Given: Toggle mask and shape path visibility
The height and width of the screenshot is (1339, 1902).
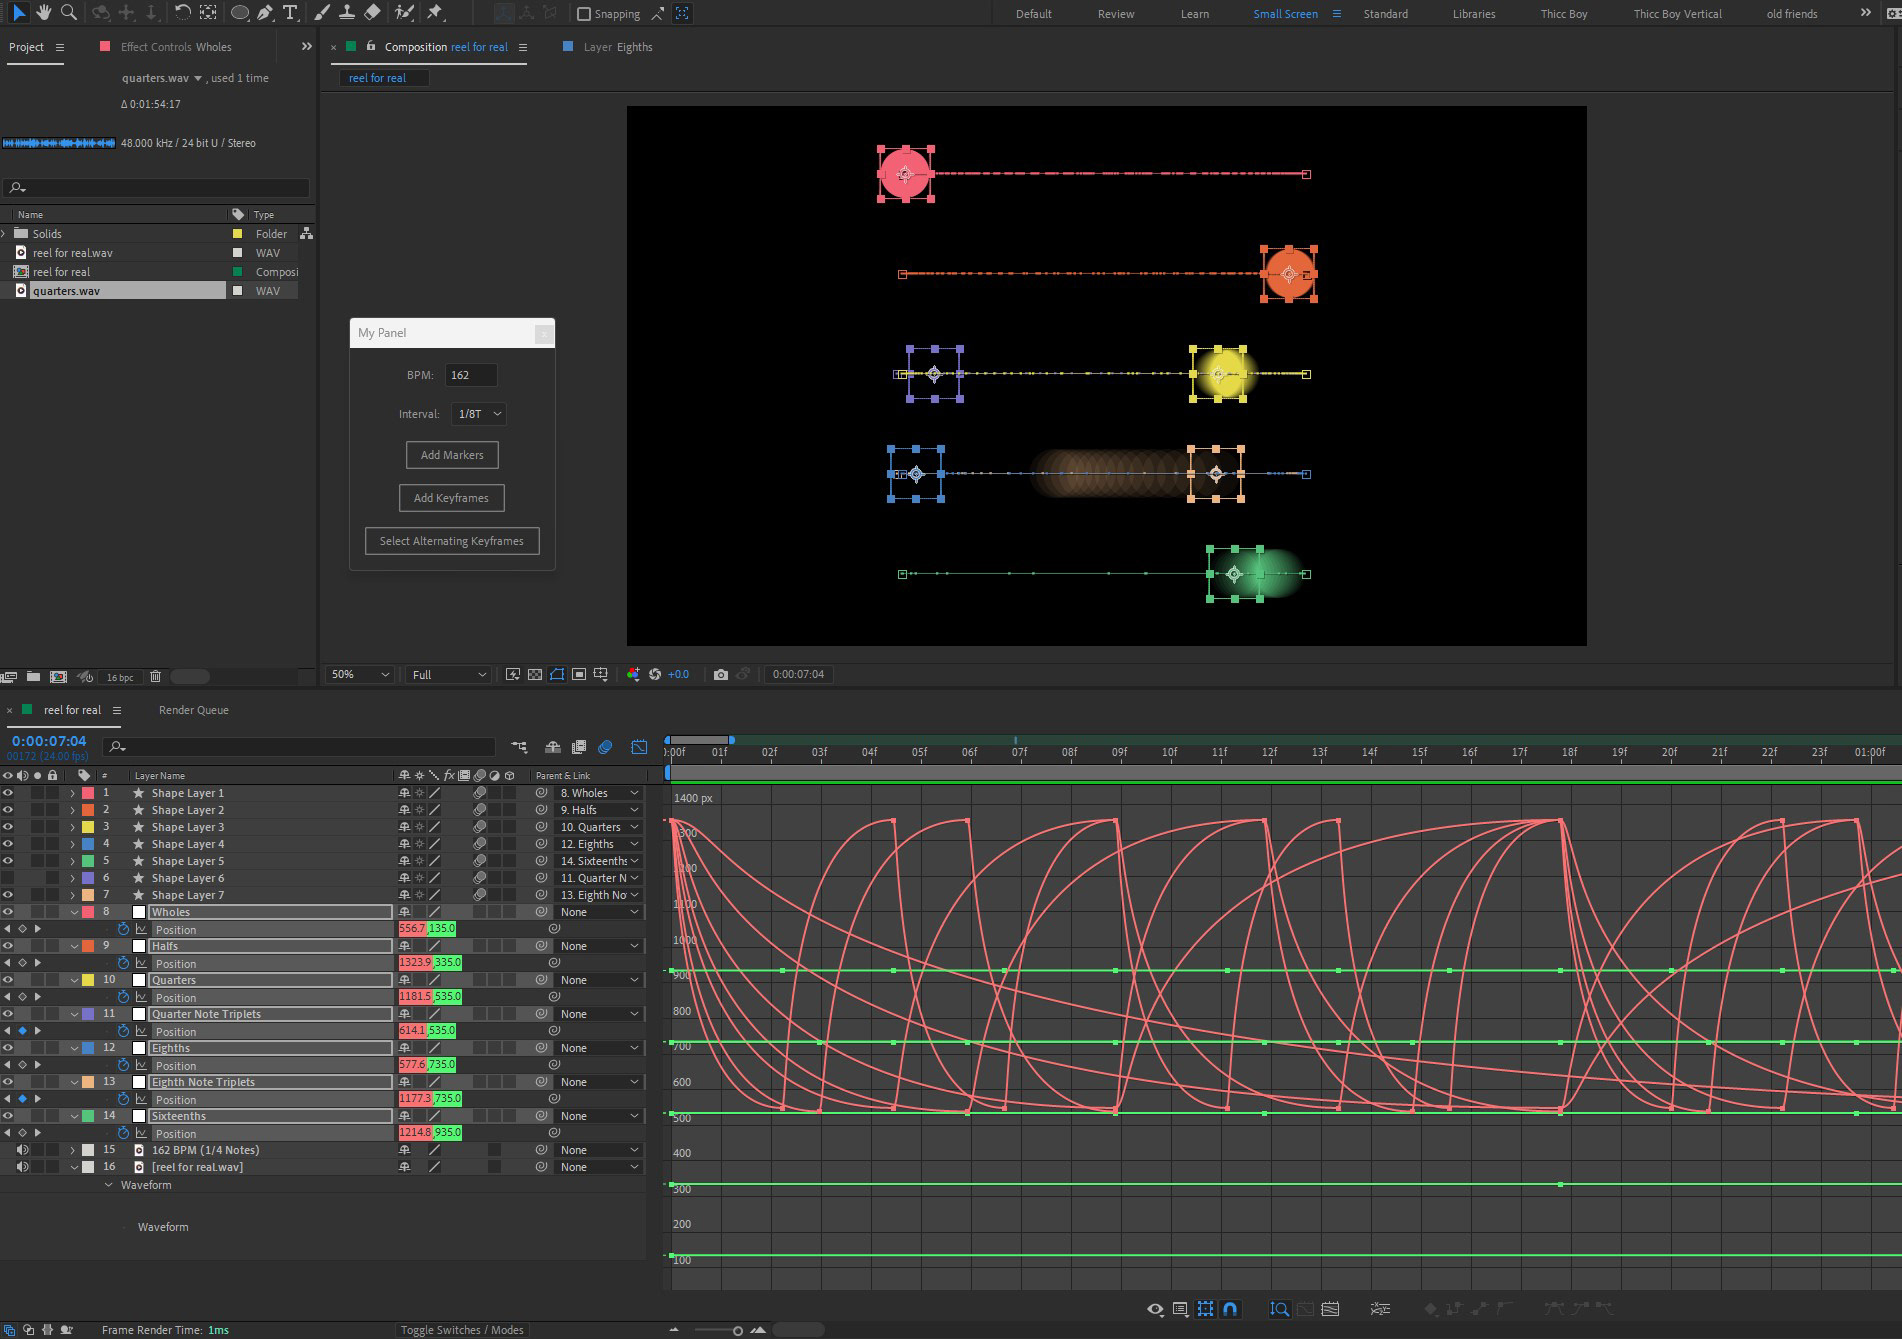Looking at the screenshot, I should click(557, 674).
